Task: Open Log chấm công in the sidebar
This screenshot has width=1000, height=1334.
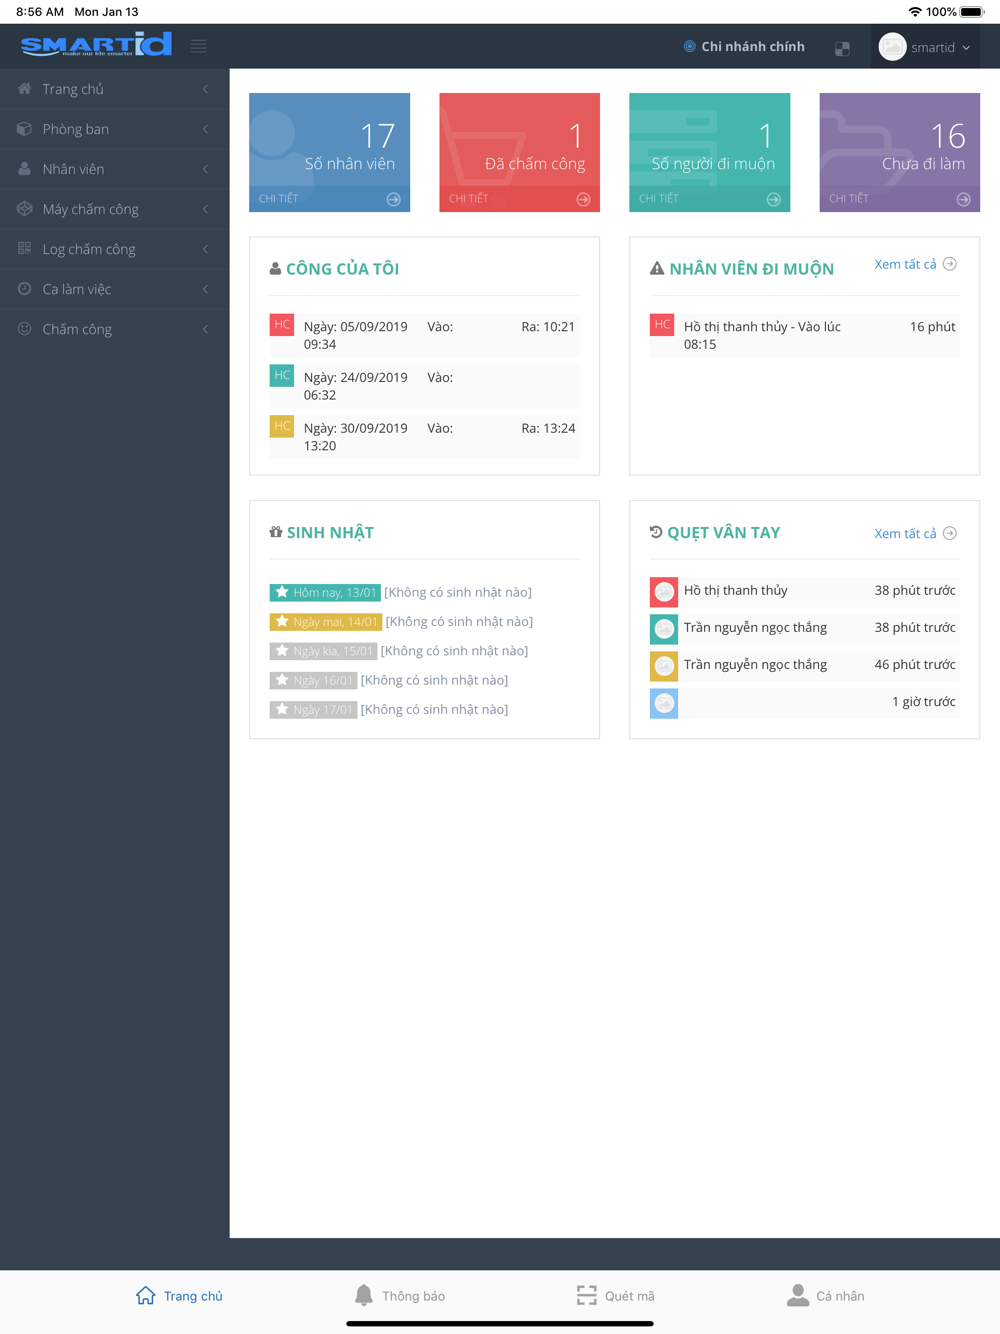Action: pos(114,249)
